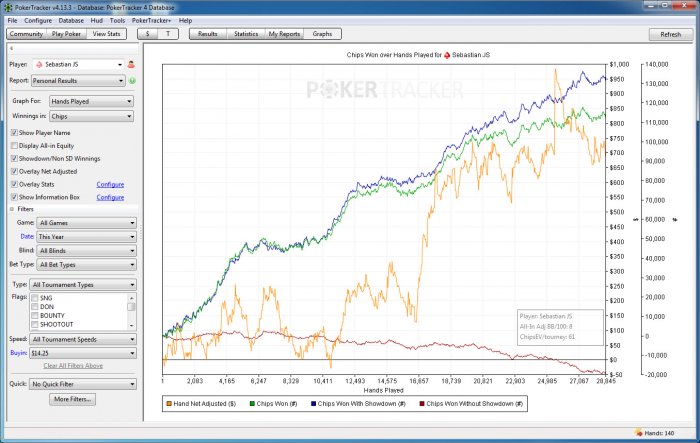Click the green status icon next to Report

(132, 80)
